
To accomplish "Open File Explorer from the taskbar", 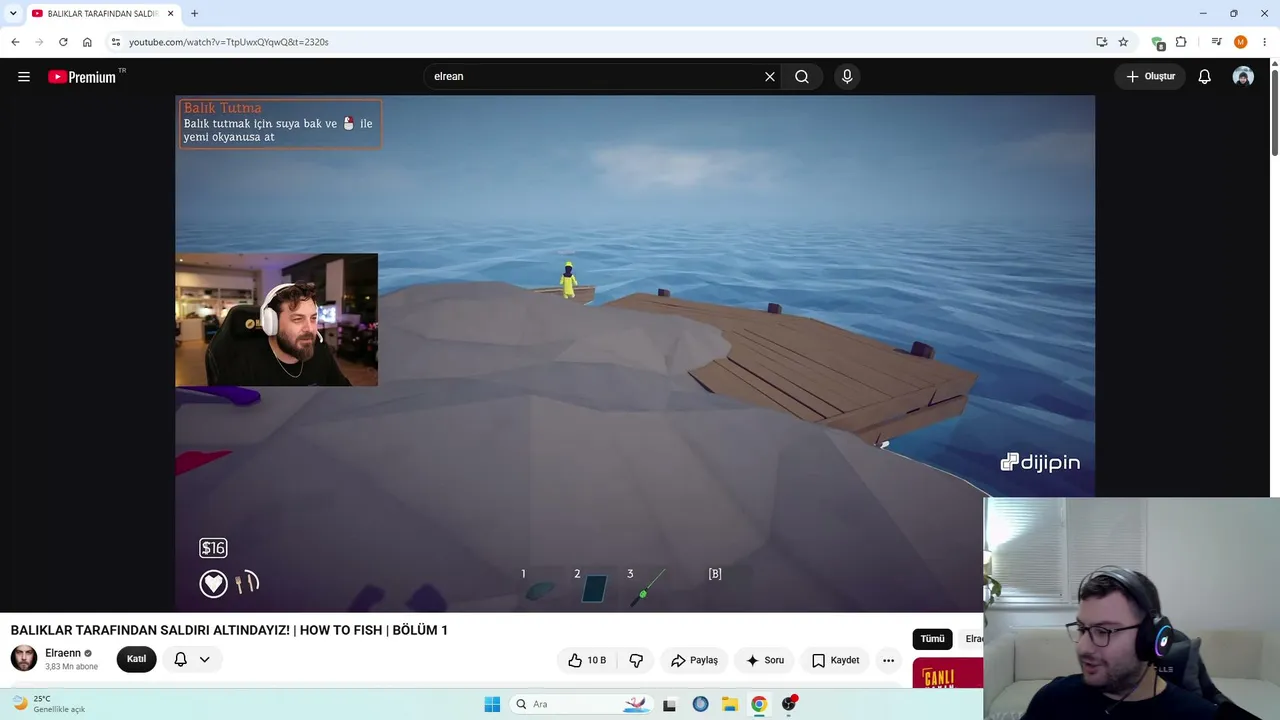I will coord(730,704).
